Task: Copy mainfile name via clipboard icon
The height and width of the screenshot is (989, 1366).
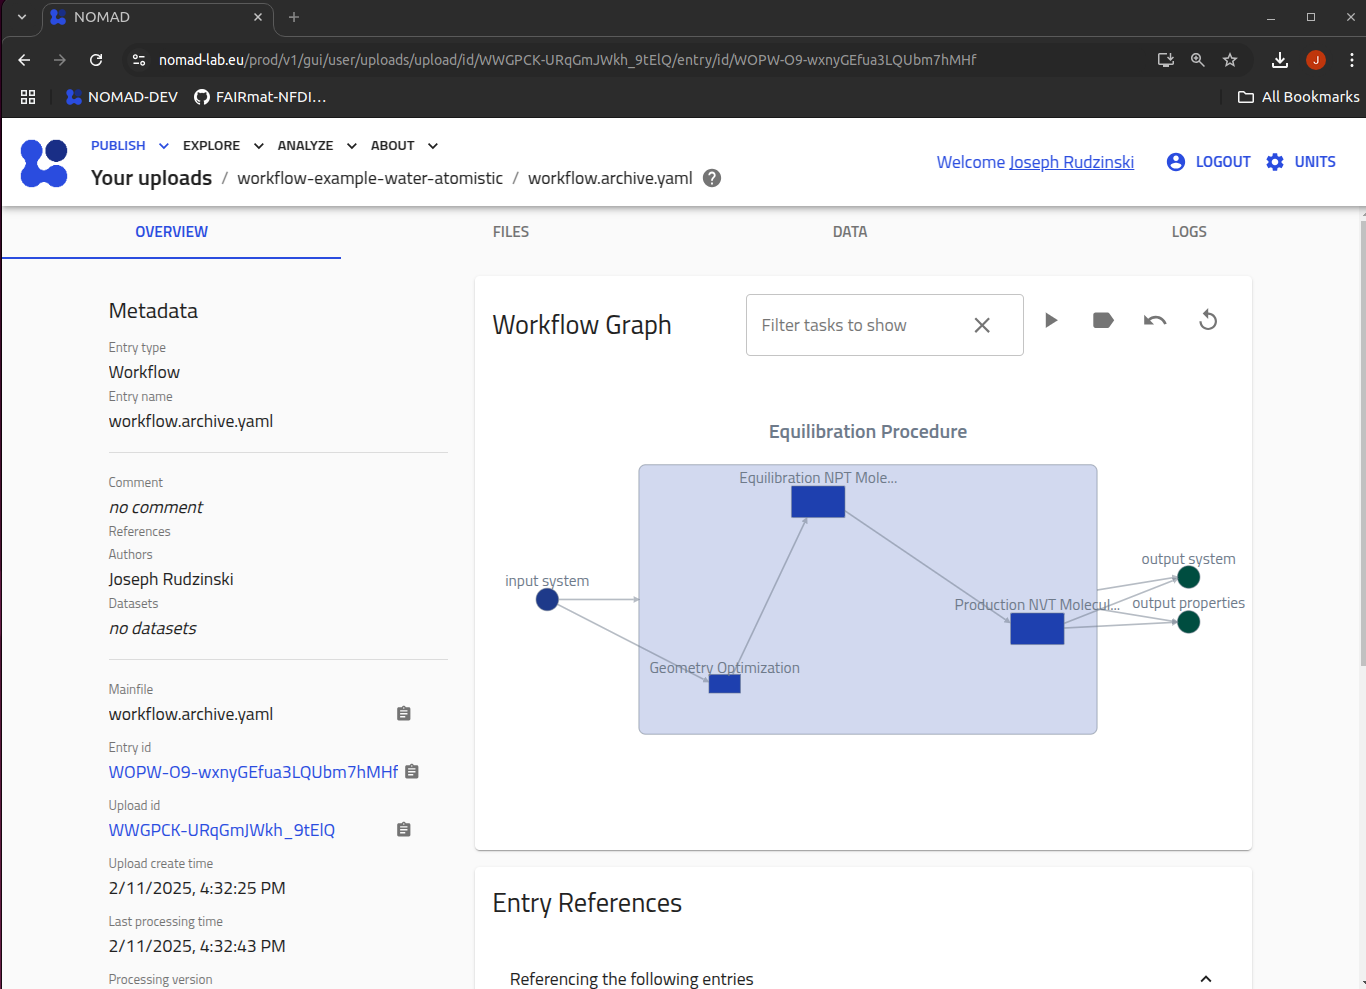Action: (403, 713)
